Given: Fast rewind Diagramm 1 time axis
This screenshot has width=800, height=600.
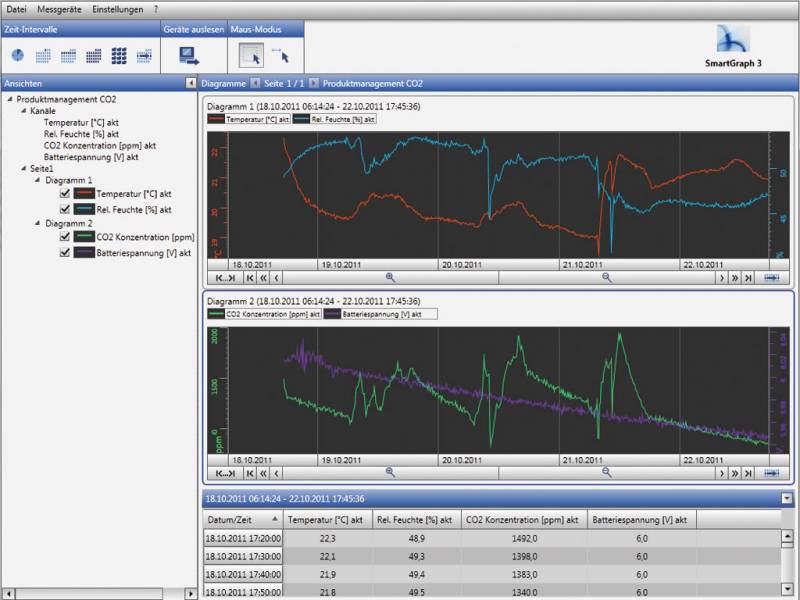Looking at the screenshot, I should [x=263, y=278].
